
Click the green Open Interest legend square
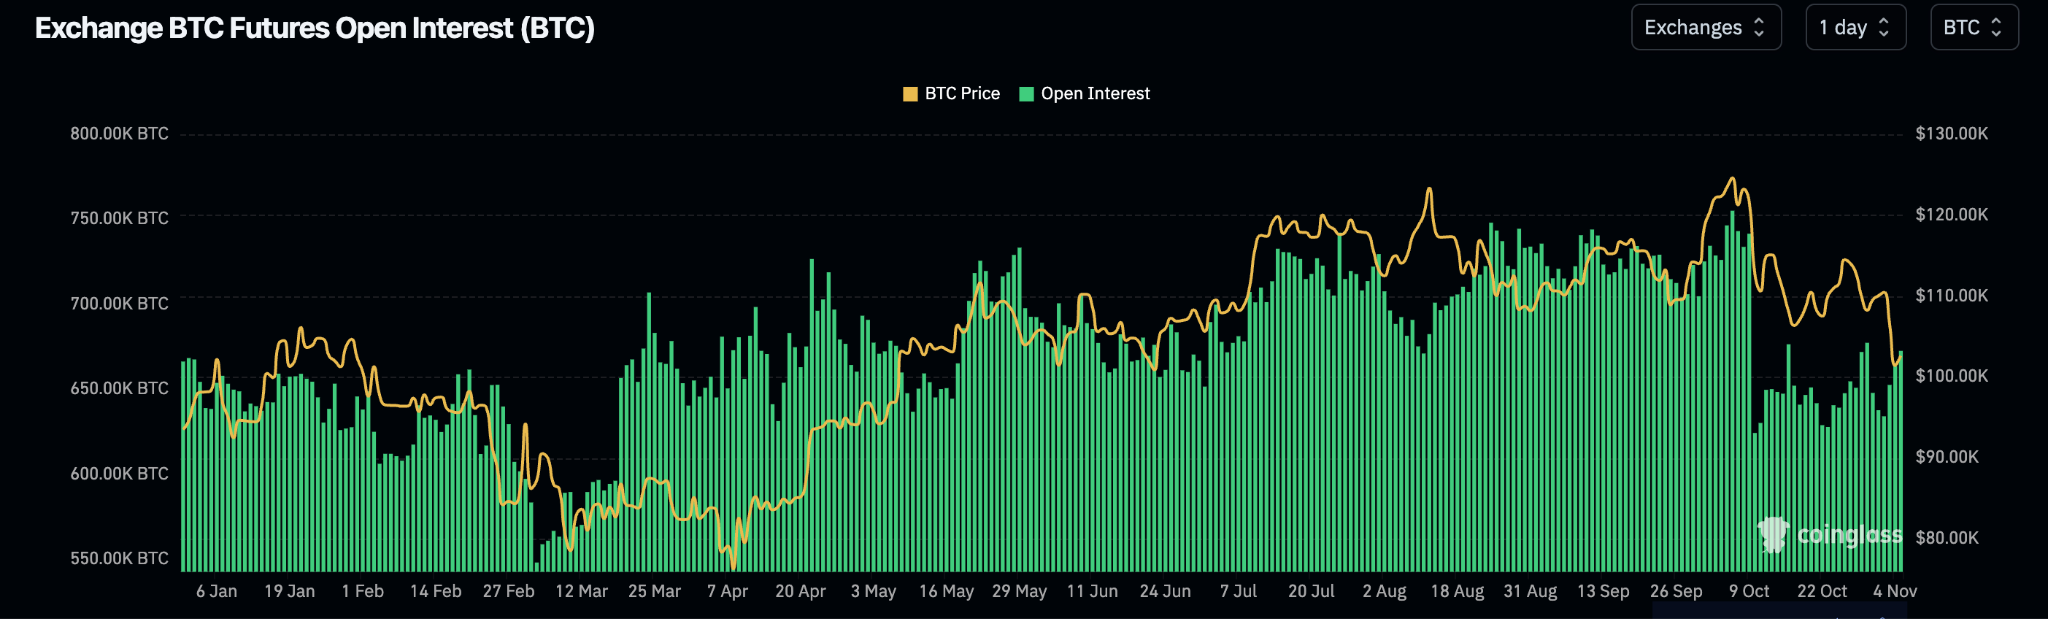click(1026, 94)
